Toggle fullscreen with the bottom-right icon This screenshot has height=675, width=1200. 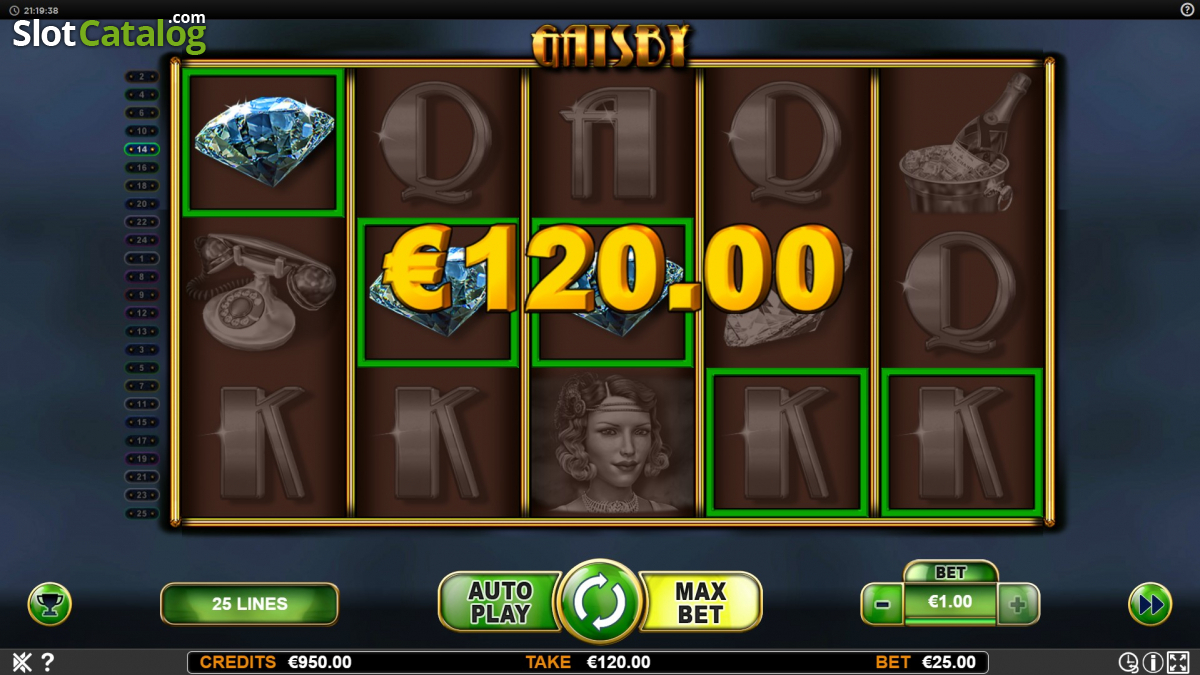1177,662
